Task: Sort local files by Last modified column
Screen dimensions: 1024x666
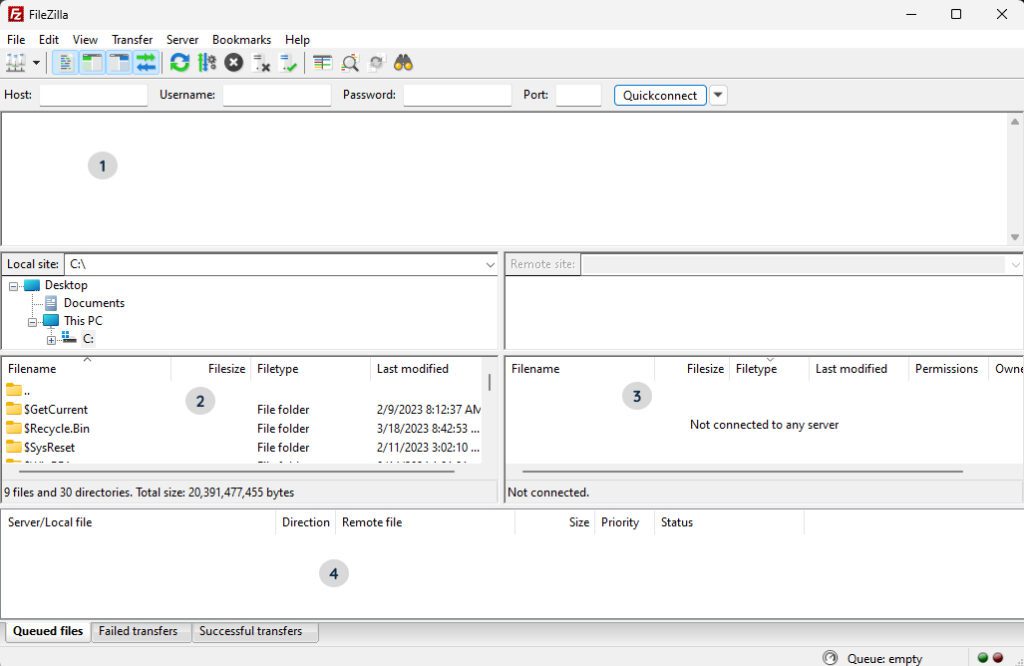Action: (426, 369)
